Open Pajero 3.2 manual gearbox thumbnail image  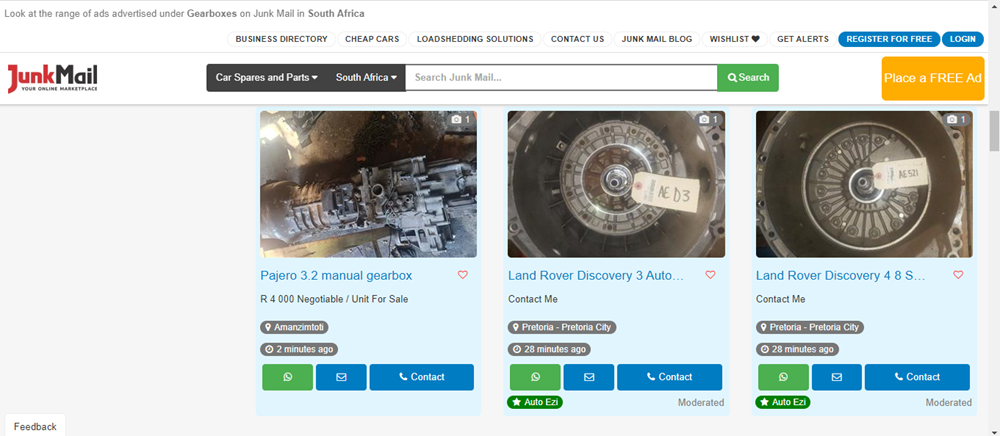368,184
